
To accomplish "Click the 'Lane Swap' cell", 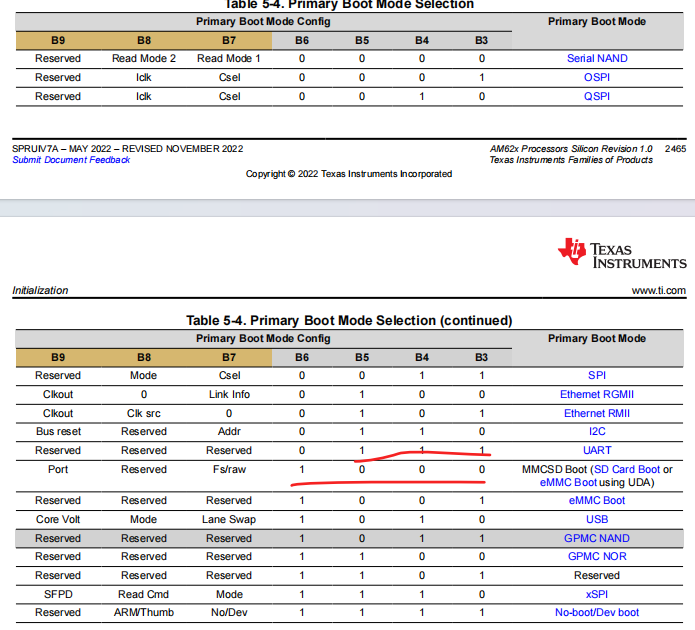I will click(x=229, y=520).
